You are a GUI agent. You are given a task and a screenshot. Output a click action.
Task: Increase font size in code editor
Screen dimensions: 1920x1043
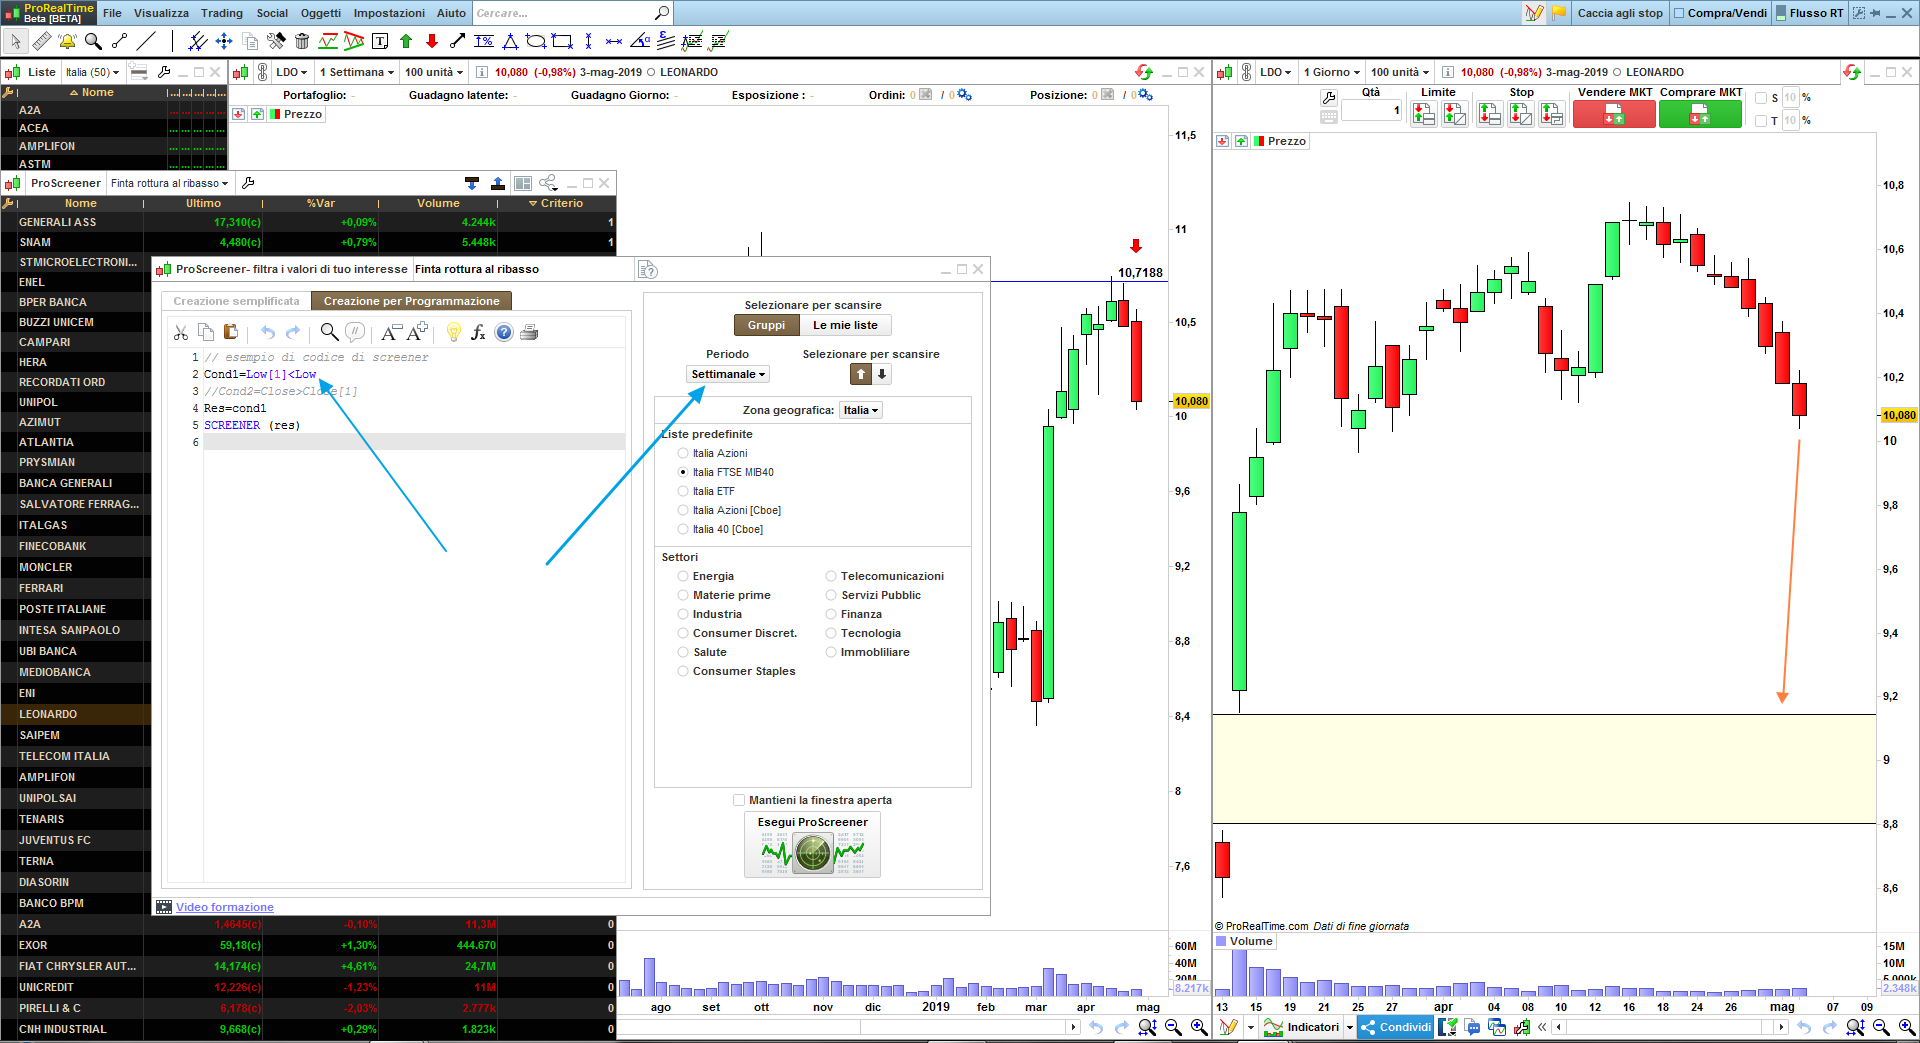pos(417,332)
